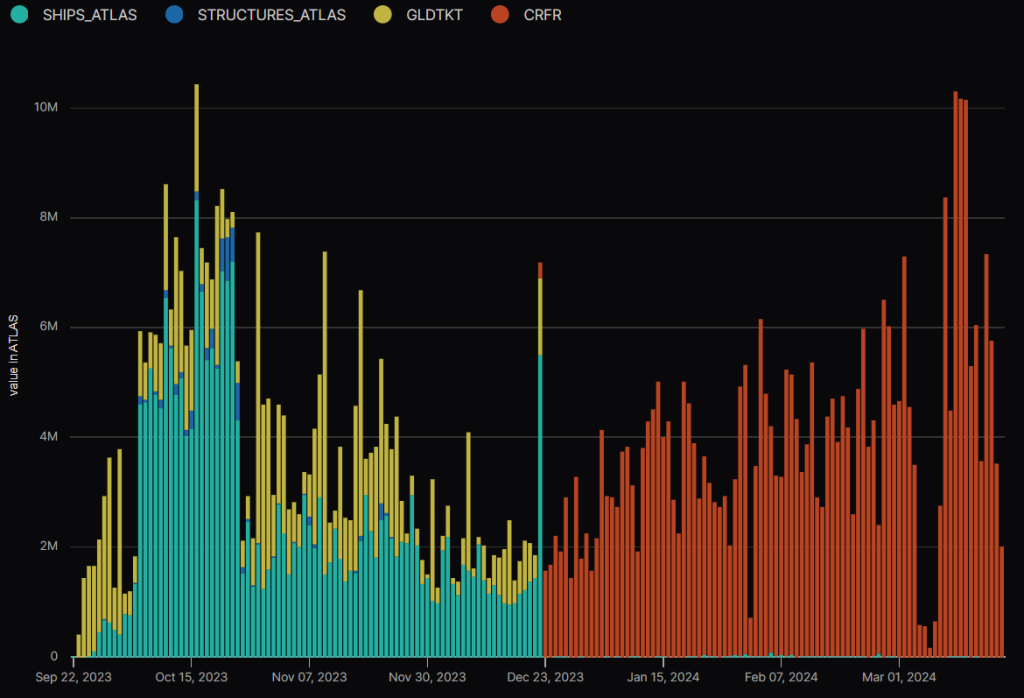
Task: Toggle the SHIPS_ATLAS series legend label
Action: (88, 16)
